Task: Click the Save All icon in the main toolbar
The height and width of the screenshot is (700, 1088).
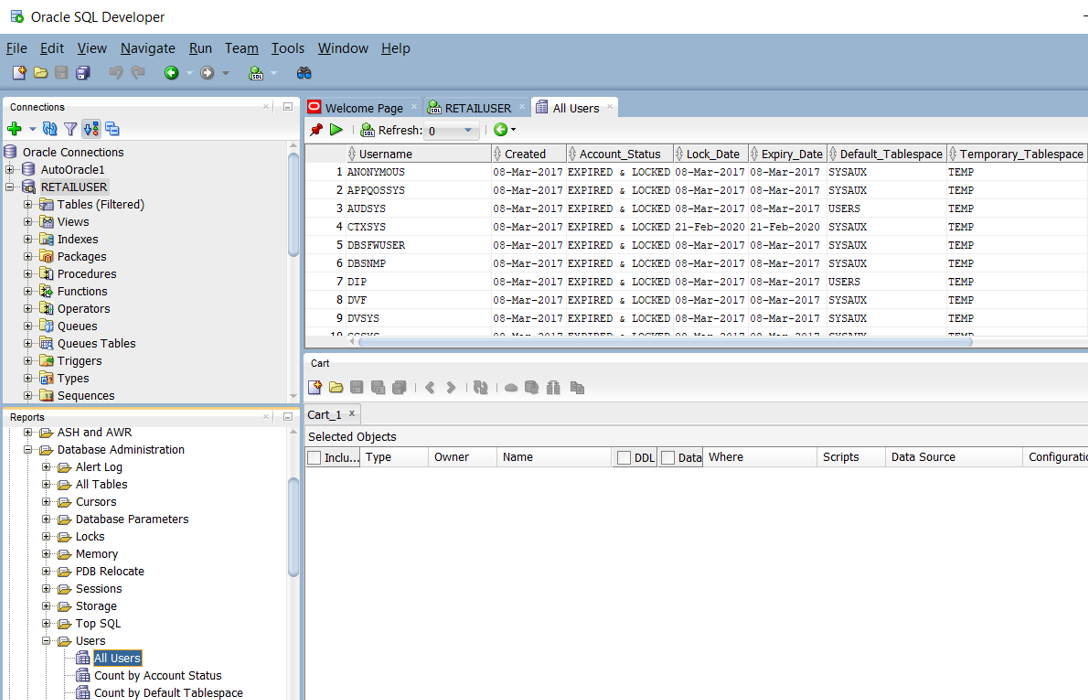Action: 83,73
